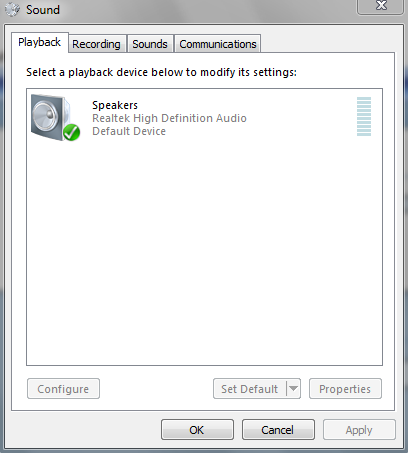Click the Configure button
The image size is (408, 453).
coord(63,389)
